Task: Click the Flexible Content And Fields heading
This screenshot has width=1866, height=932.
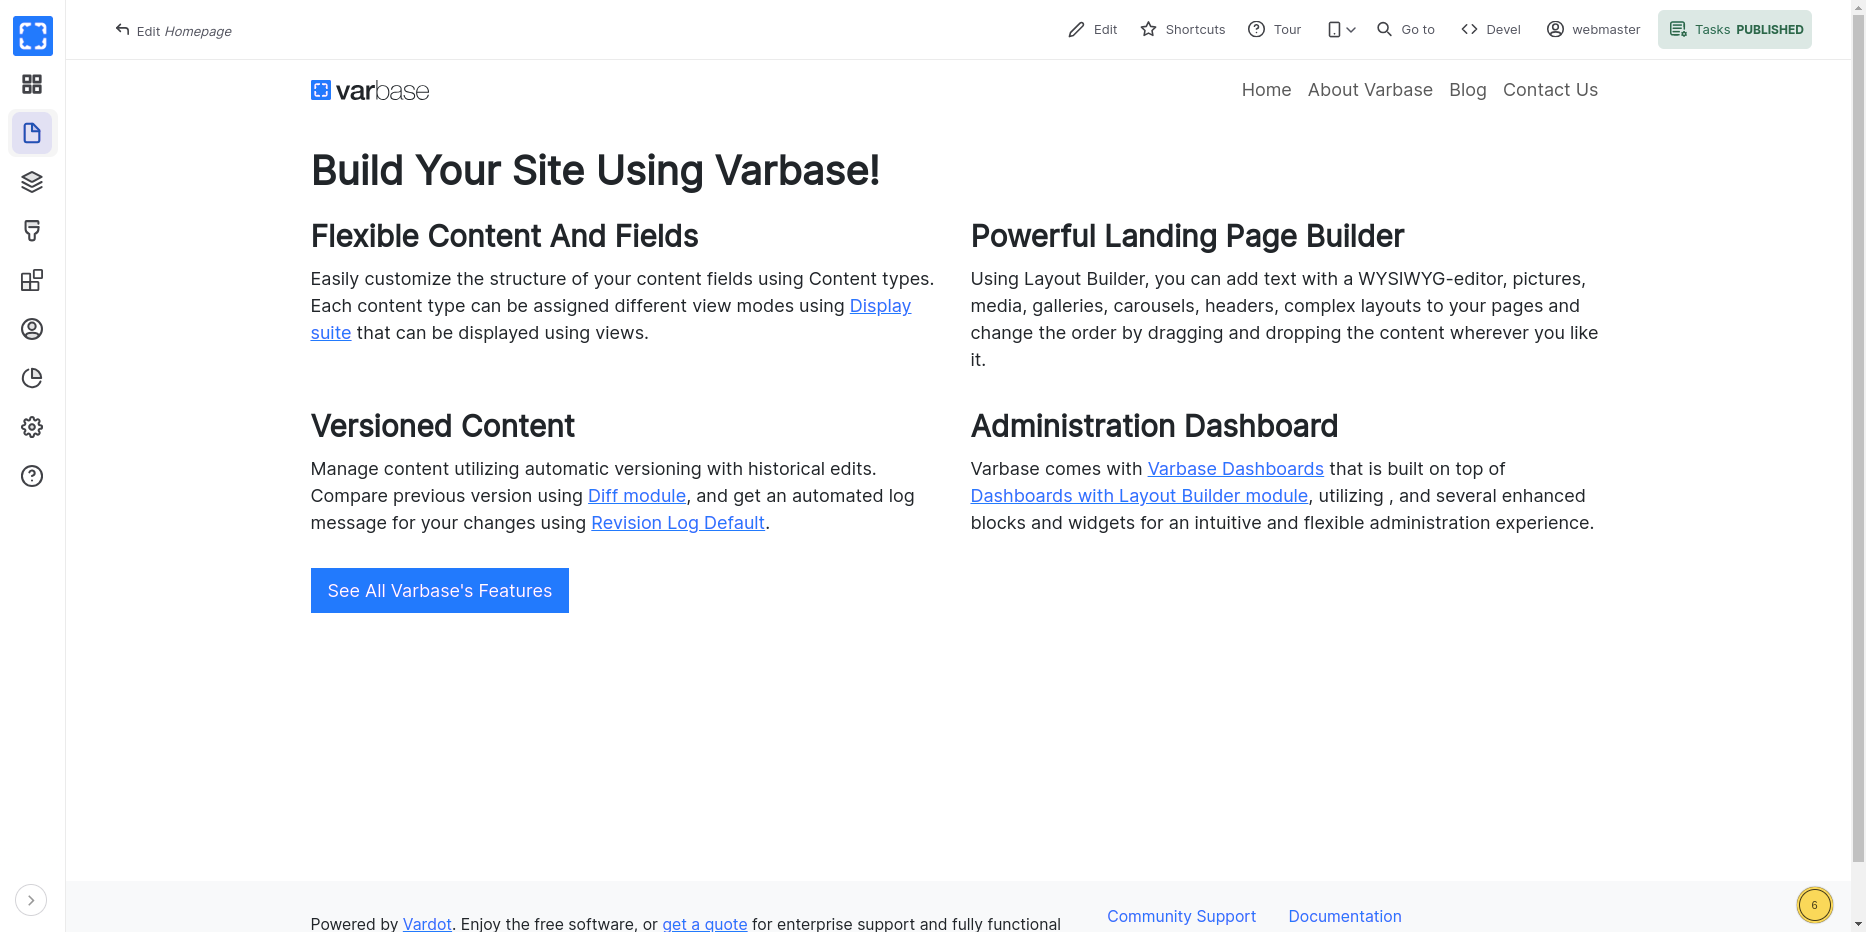Action: click(x=504, y=236)
